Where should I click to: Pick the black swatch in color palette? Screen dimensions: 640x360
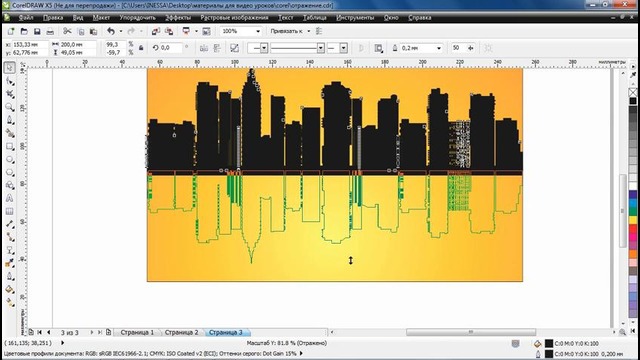click(x=633, y=101)
